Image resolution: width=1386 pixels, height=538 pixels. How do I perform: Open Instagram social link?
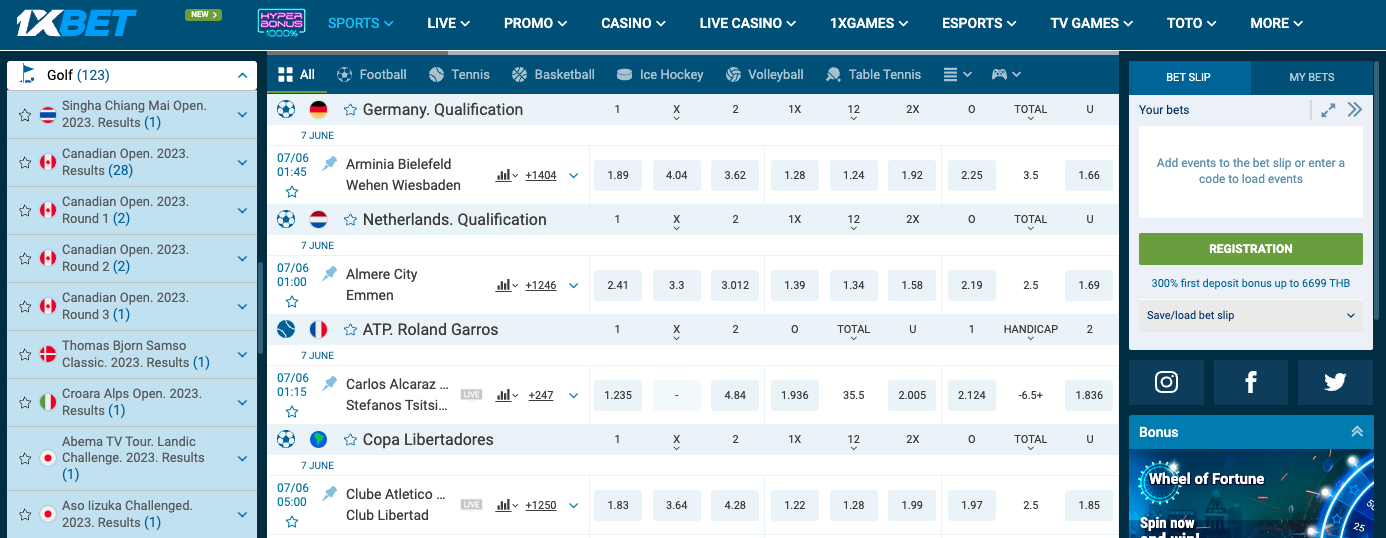click(1166, 382)
